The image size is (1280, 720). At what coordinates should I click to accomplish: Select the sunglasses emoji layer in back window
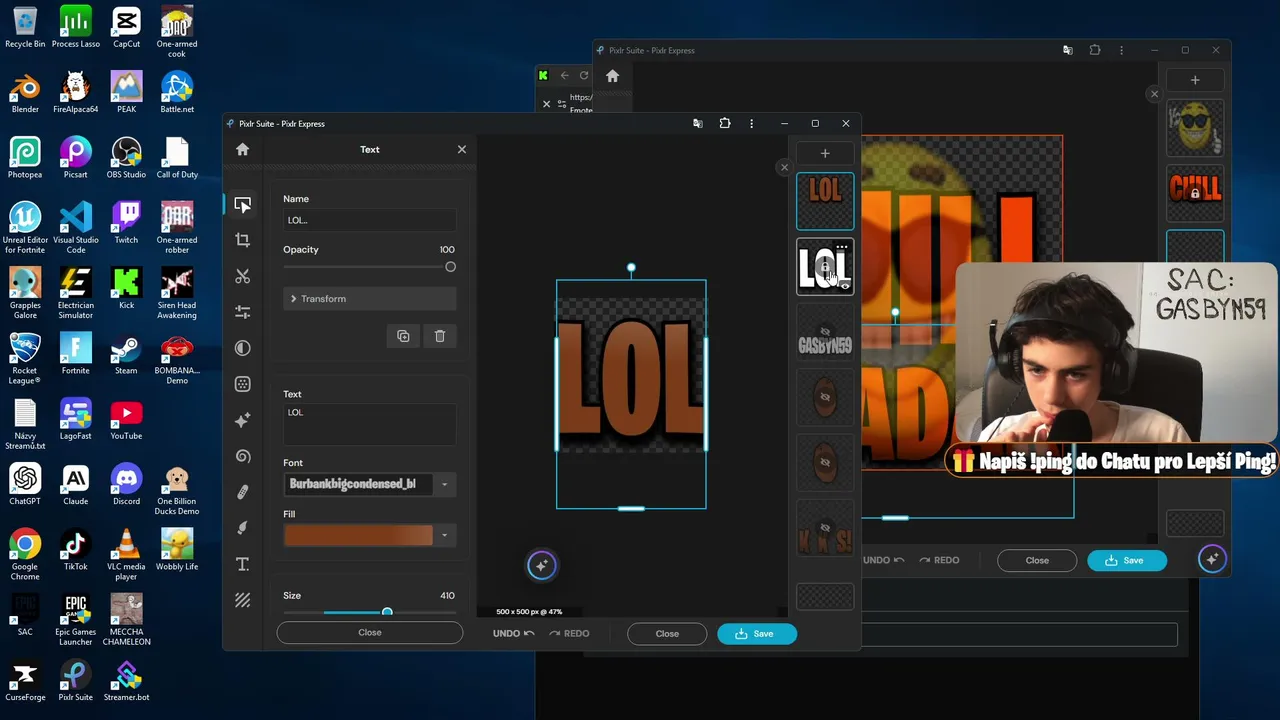1195,127
